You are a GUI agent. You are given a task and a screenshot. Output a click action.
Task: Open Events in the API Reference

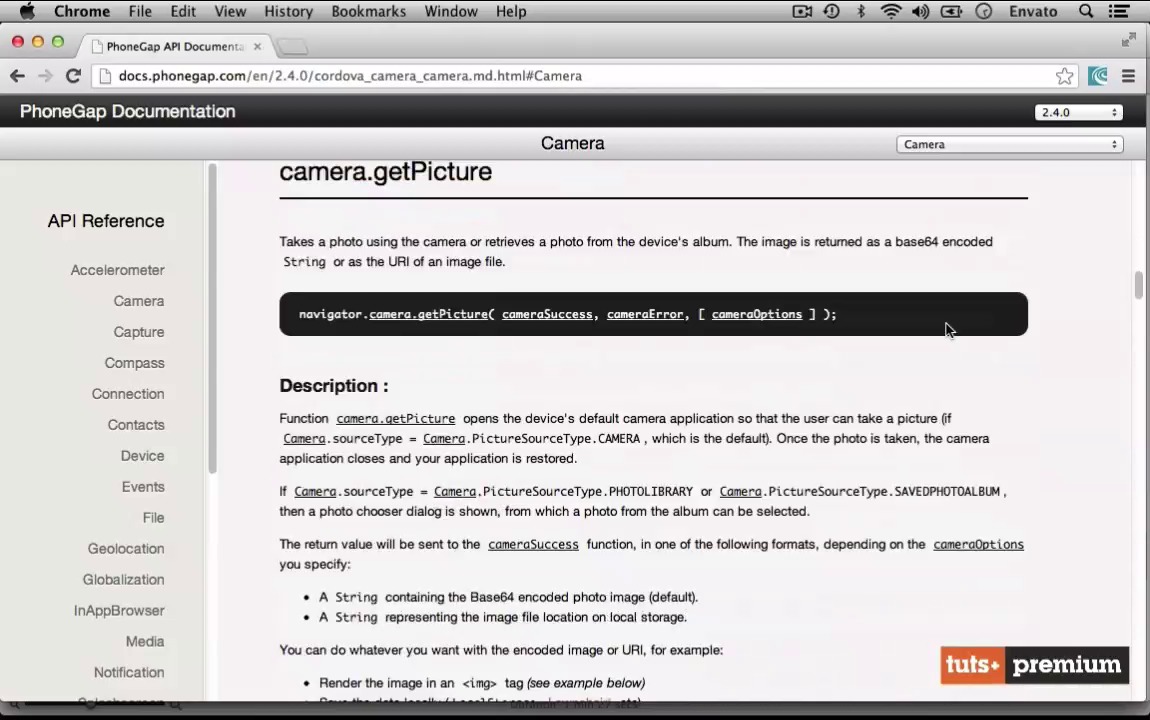pyautogui.click(x=143, y=486)
